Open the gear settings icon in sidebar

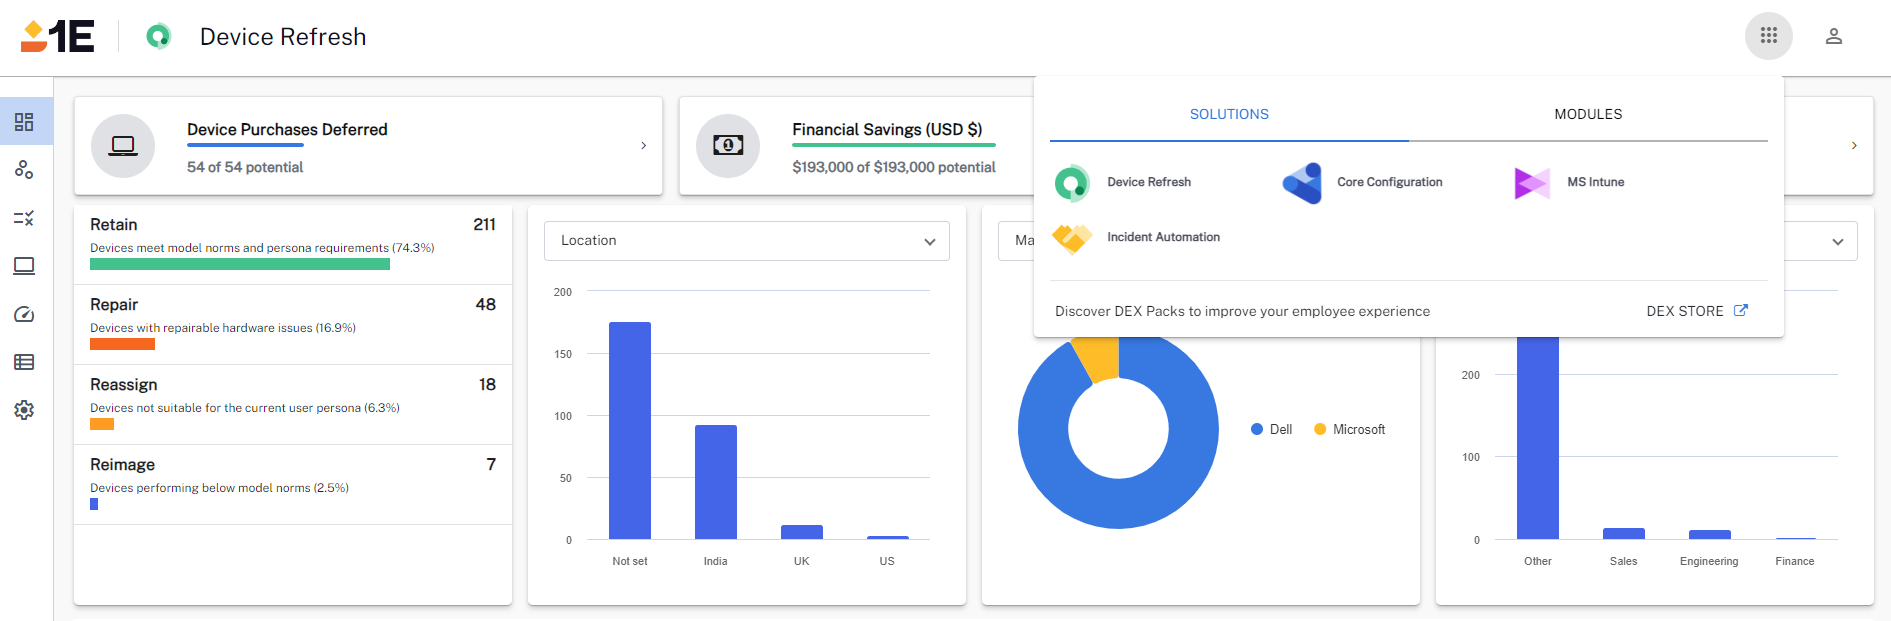pyautogui.click(x=24, y=410)
